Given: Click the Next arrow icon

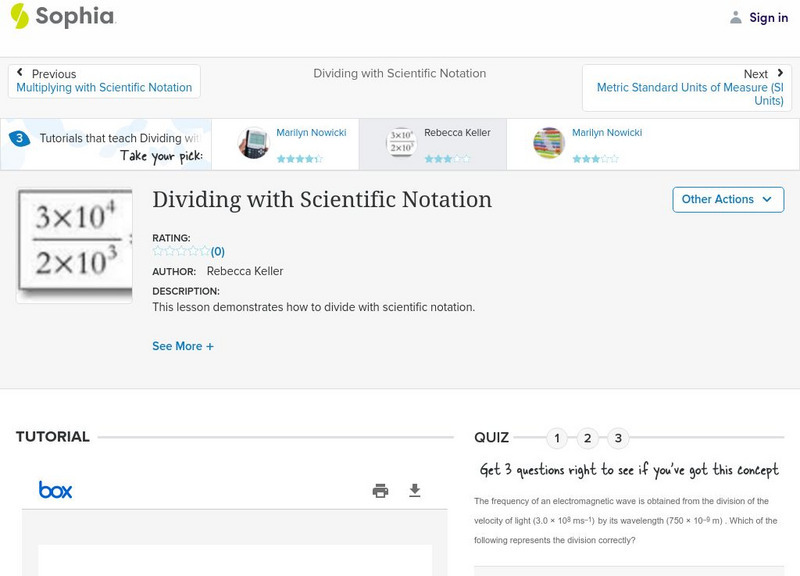Looking at the screenshot, I should [x=777, y=73].
